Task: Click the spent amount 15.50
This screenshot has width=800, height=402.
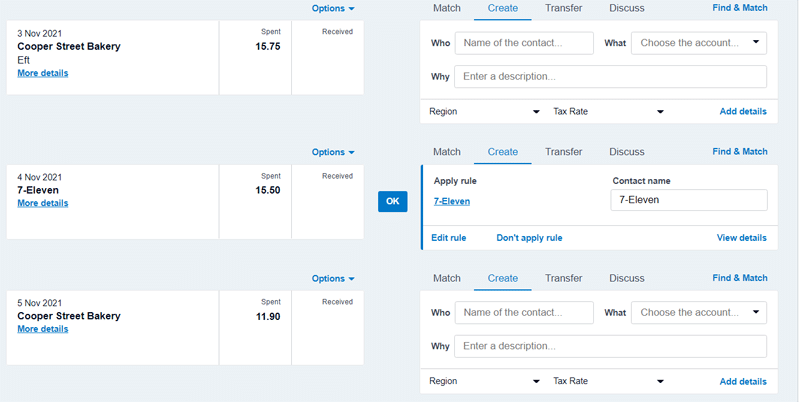Action: (268, 191)
